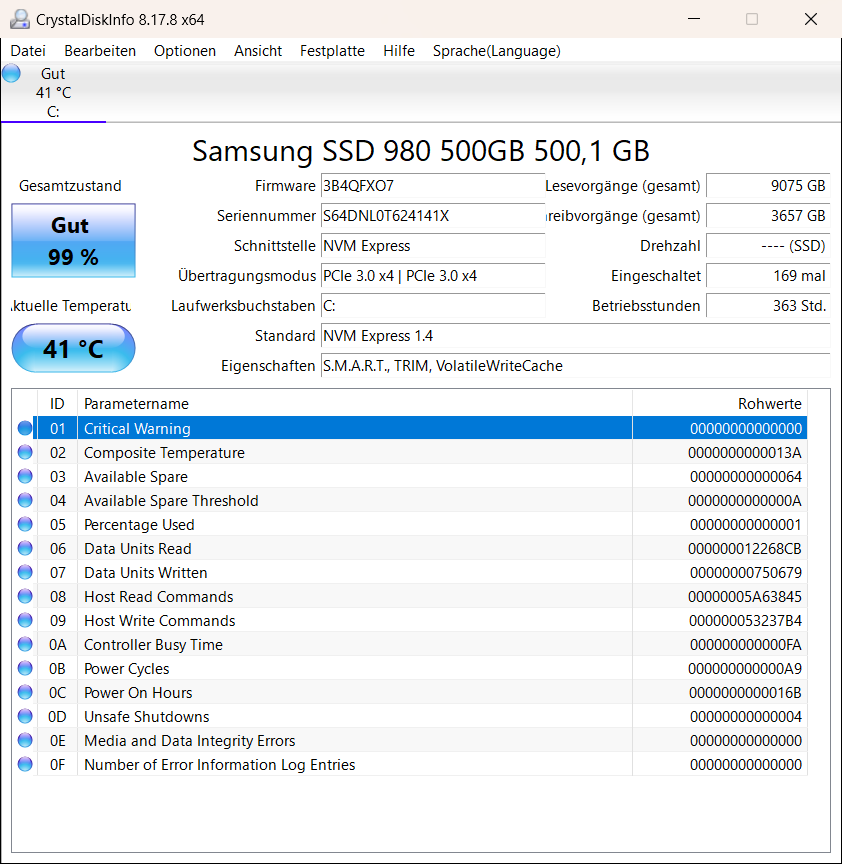842x864 pixels.
Task: Click status orb of Available Spare row
Action: [25, 476]
